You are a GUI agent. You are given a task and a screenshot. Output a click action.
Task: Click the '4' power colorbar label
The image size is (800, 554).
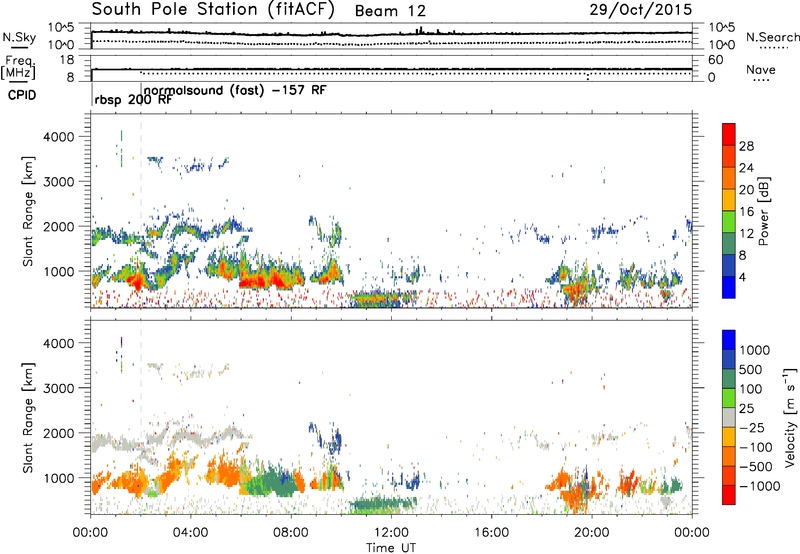[x=742, y=277]
